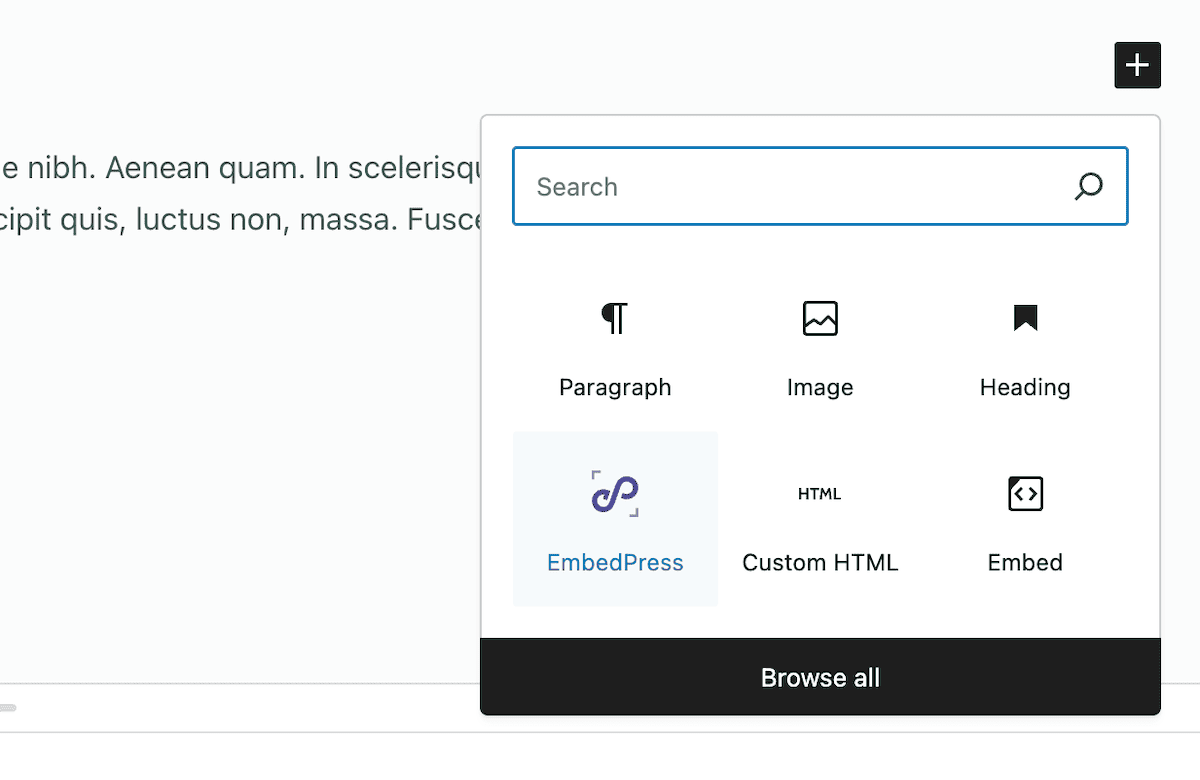Add a Custom HTML block
The width and height of the screenshot is (1200, 780).
coord(820,519)
